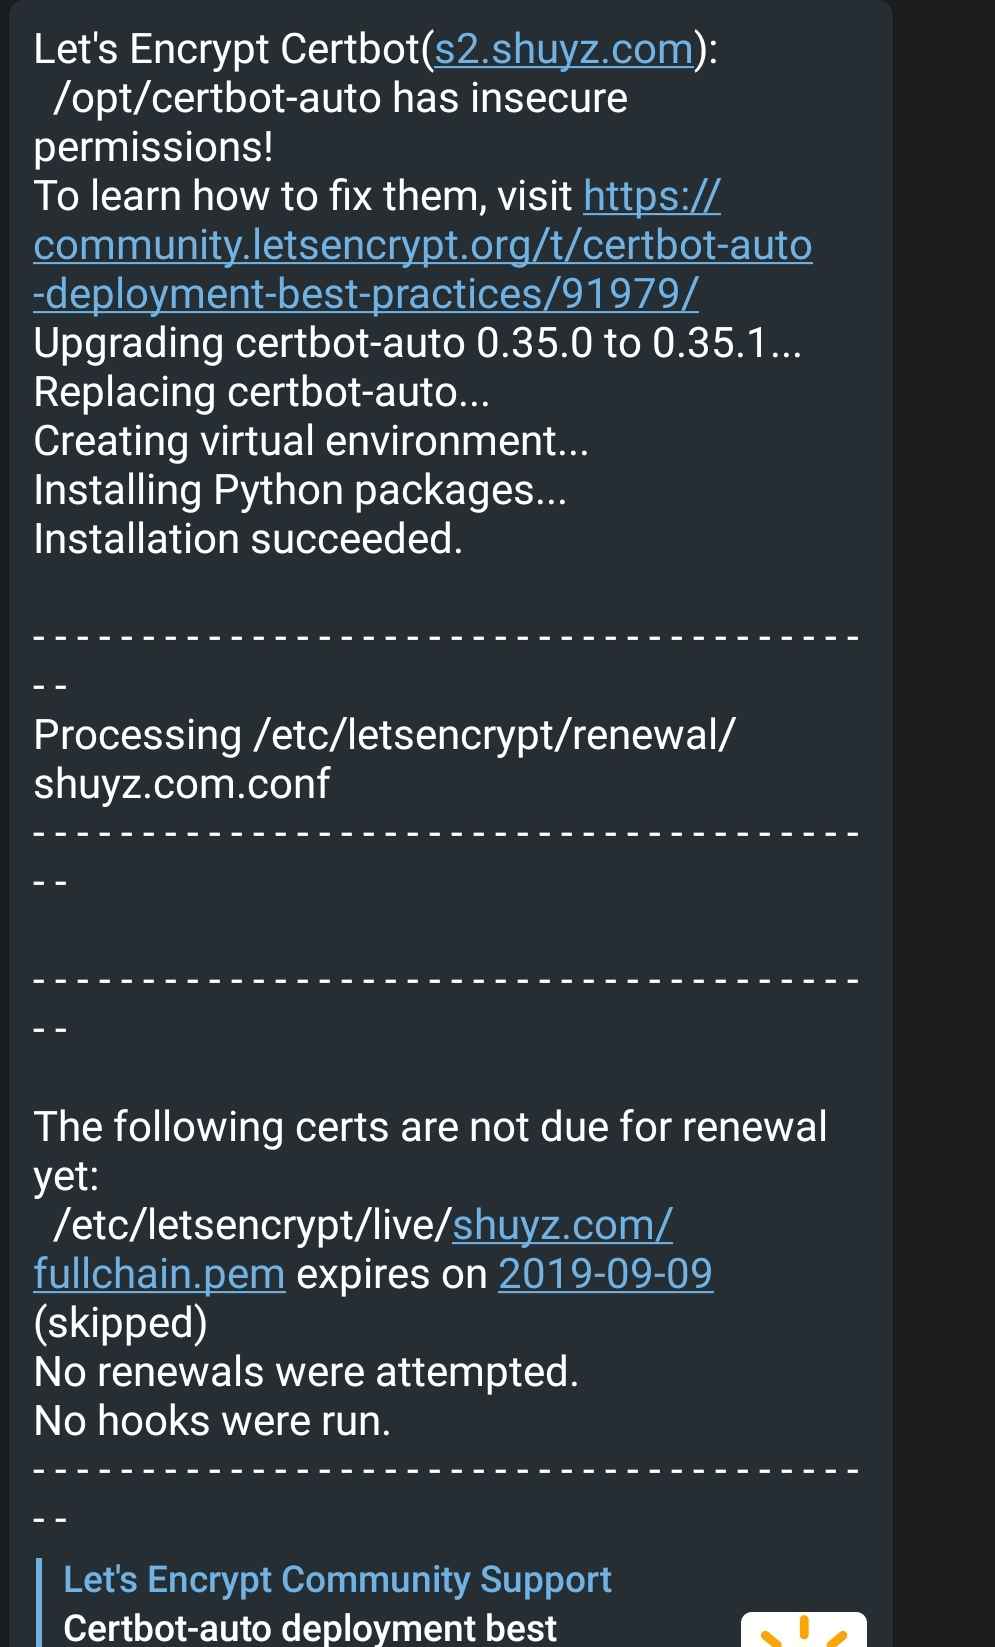Tap the 2019-09-09 expiry date link

pyautogui.click(x=605, y=1274)
